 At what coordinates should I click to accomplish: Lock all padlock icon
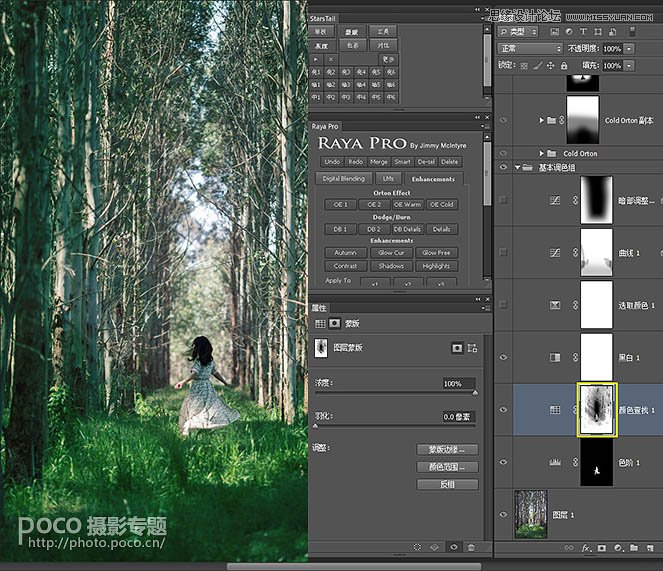pyautogui.click(x=564, y=66)
